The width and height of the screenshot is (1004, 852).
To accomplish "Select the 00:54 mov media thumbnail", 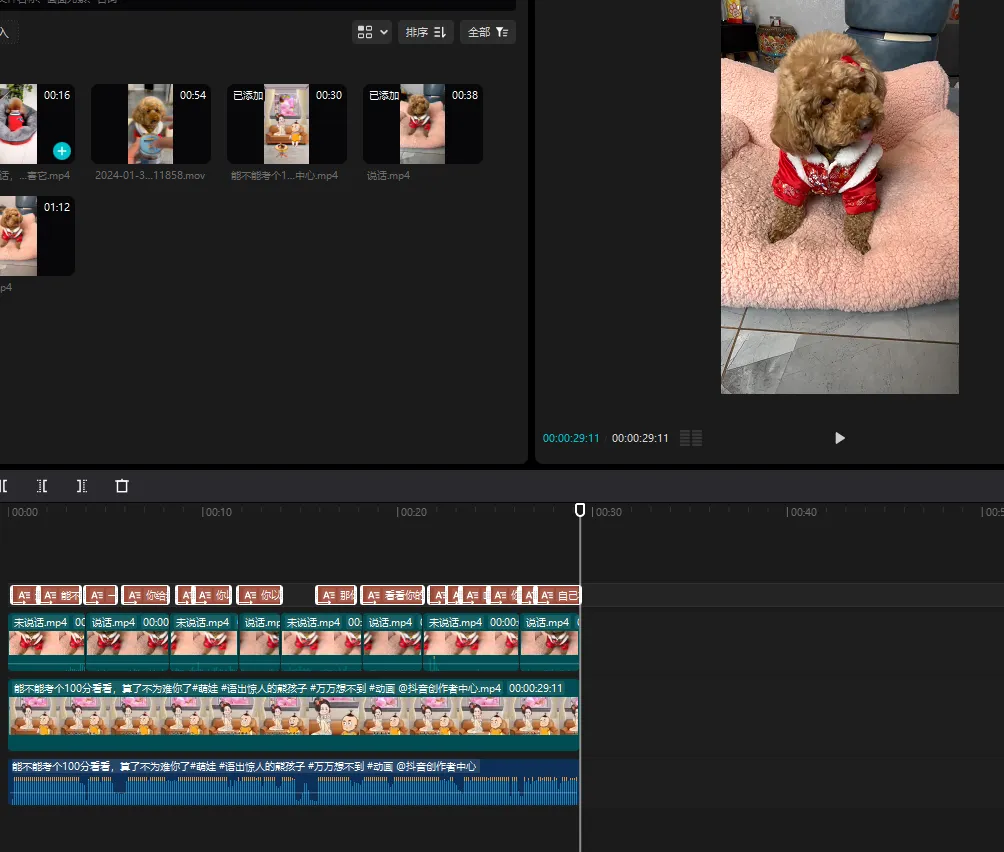I will pos(150,124).
